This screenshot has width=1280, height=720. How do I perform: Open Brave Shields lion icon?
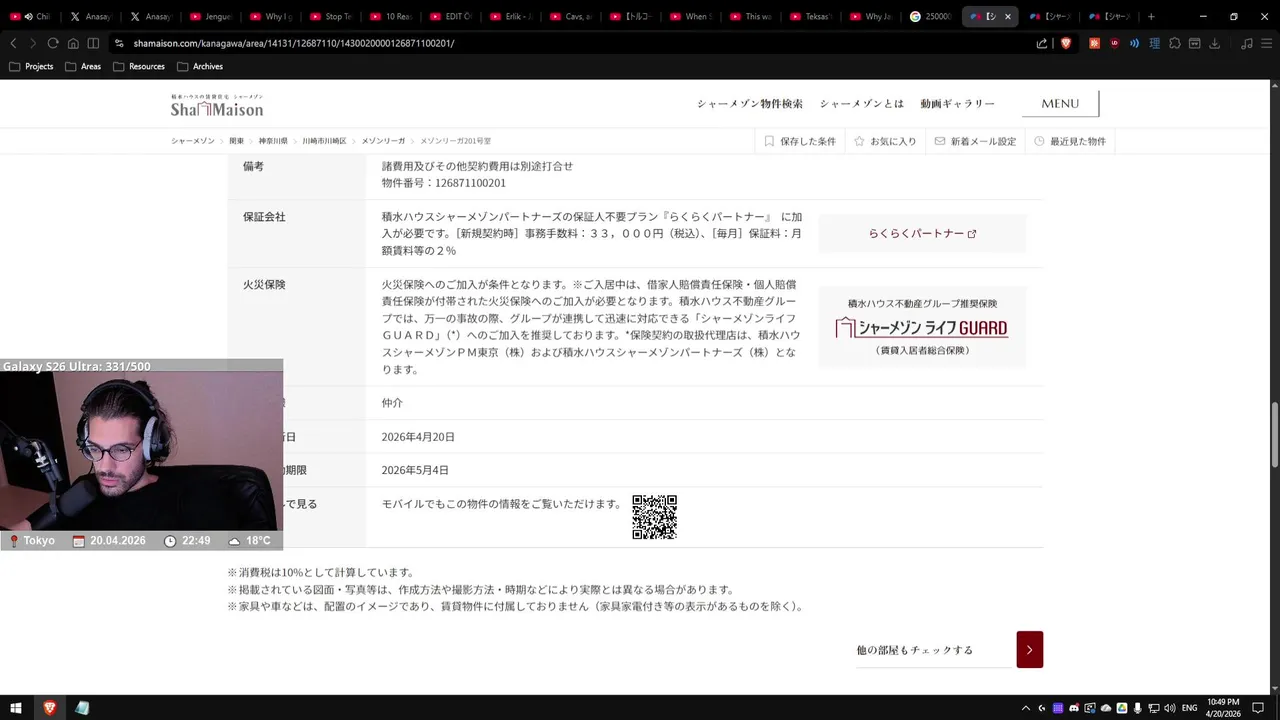(1065, 43)
